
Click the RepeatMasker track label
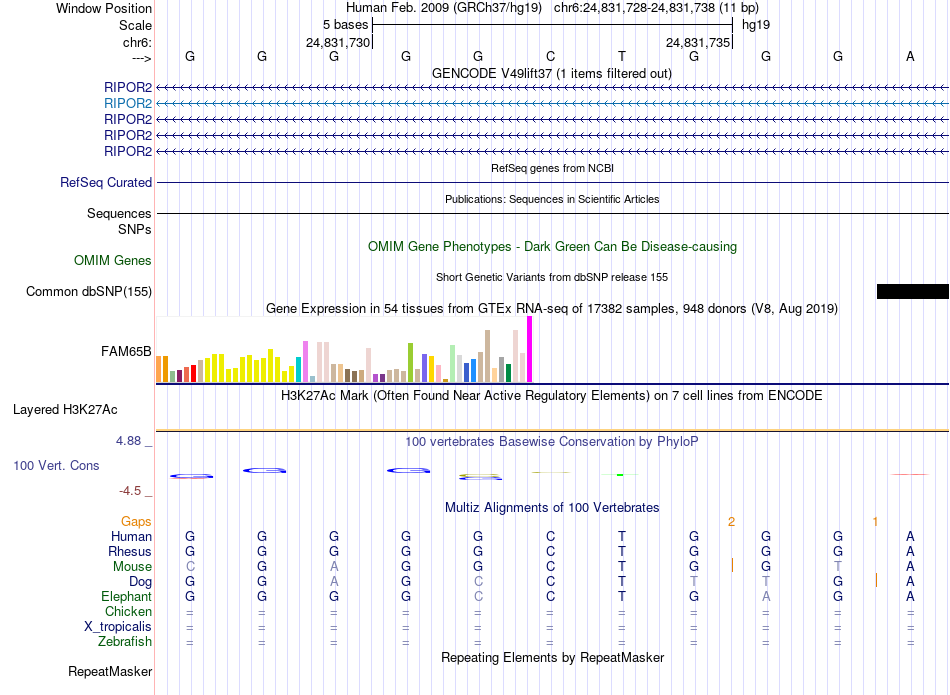pyautogui.click(x=110, y=671)
